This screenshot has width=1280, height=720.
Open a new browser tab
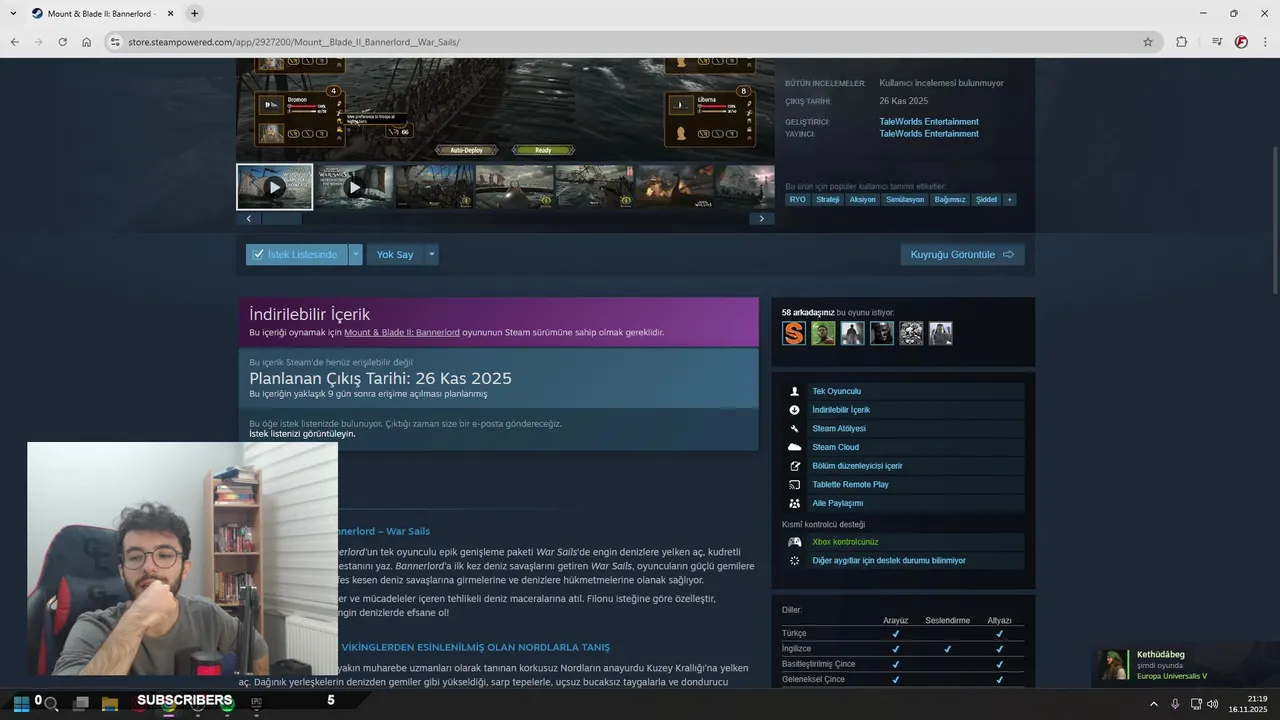pos(194,13)
